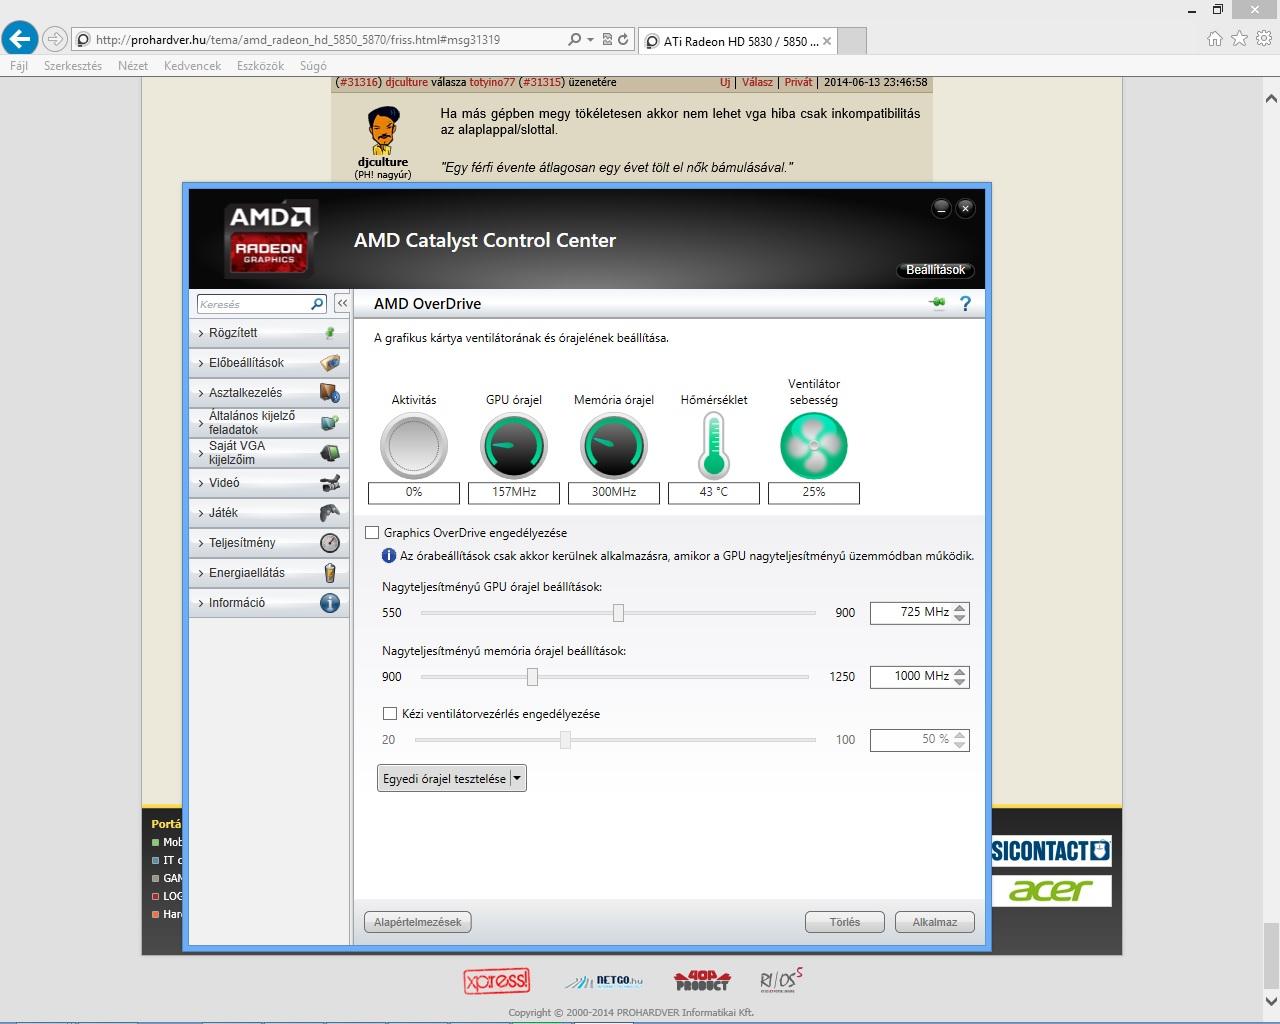Click the GPU órajel gauge
This screenshot has height=1024, width=1280.
(514, 446)
